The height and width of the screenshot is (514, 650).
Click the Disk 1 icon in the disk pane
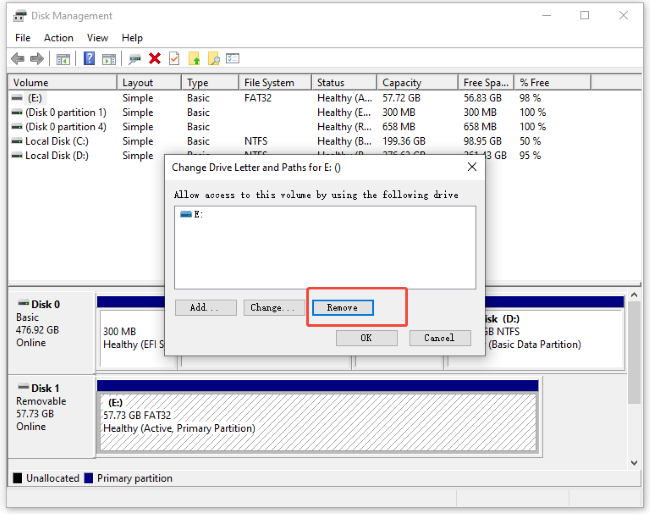click(x=23, y=387)
